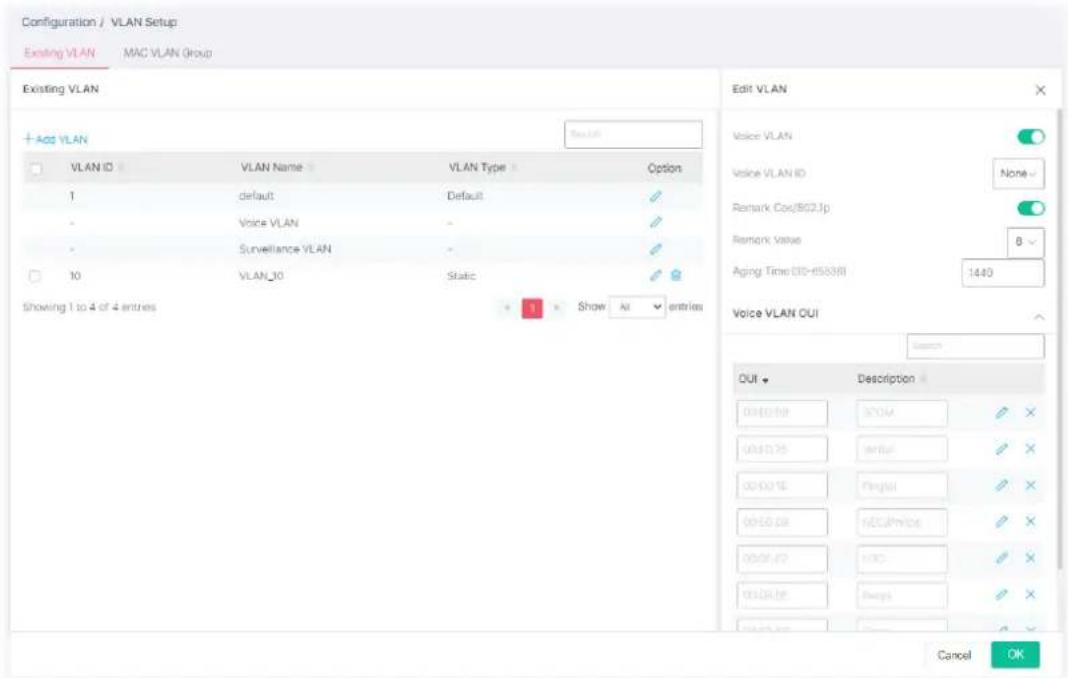This screenshot has width=1068, height=678.
Task: Remove the NEC/Philips OUI entry
Action: (1031, 521)
